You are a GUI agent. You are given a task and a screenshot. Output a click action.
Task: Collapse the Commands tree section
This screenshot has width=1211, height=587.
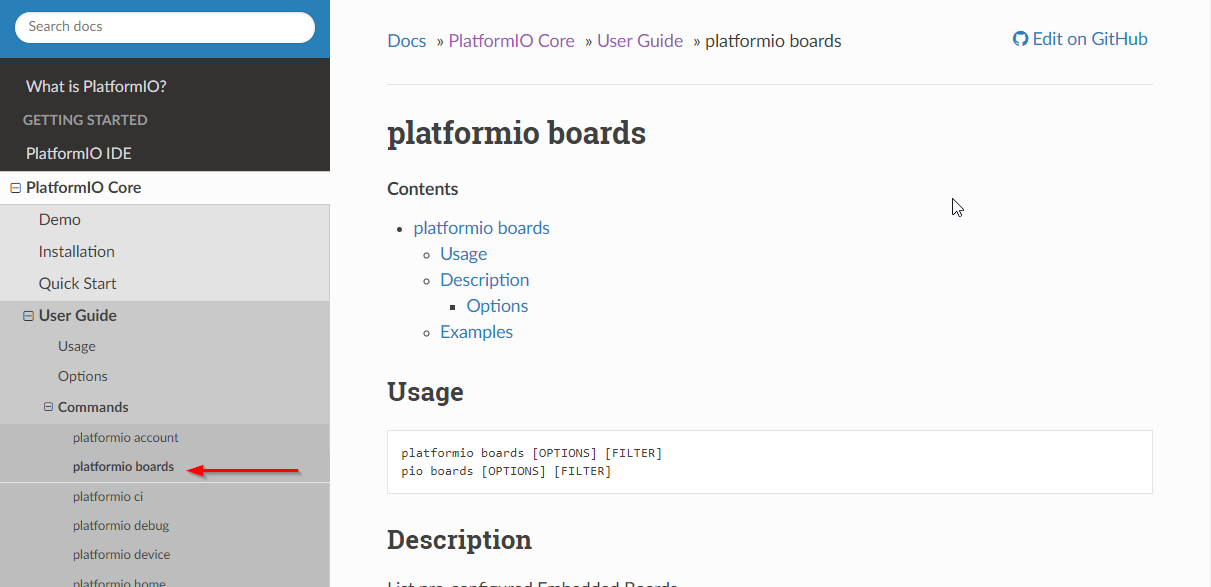pyautogui.click(x=47, y=407)
